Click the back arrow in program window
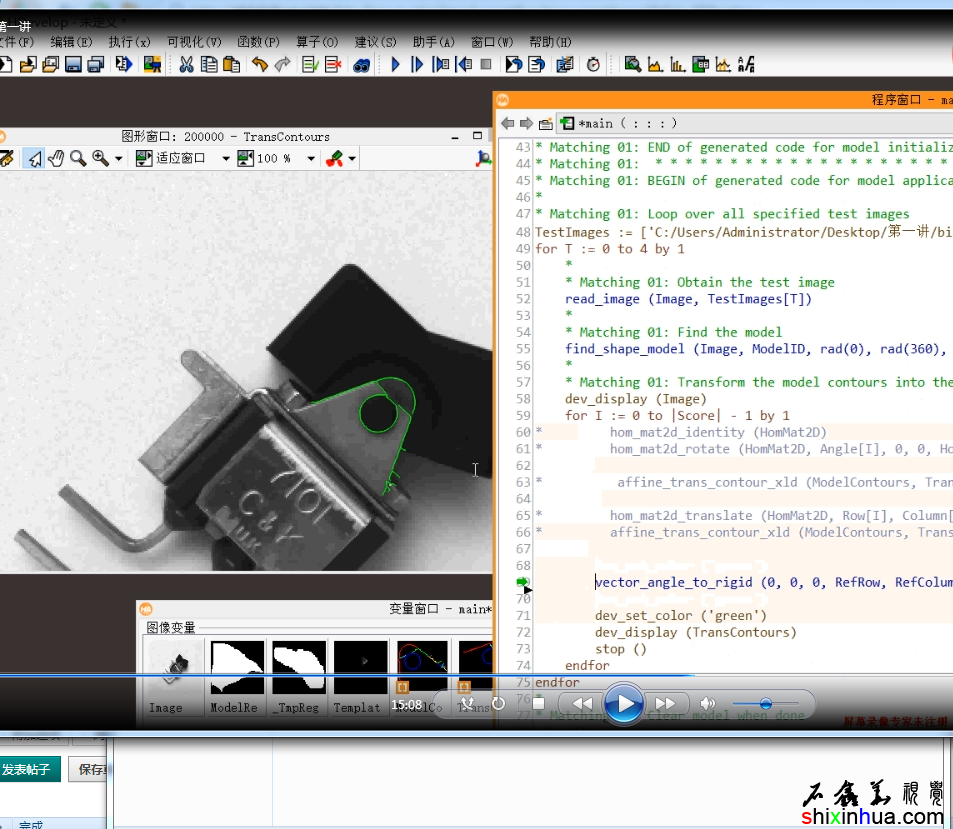 [x=507, y=123]
